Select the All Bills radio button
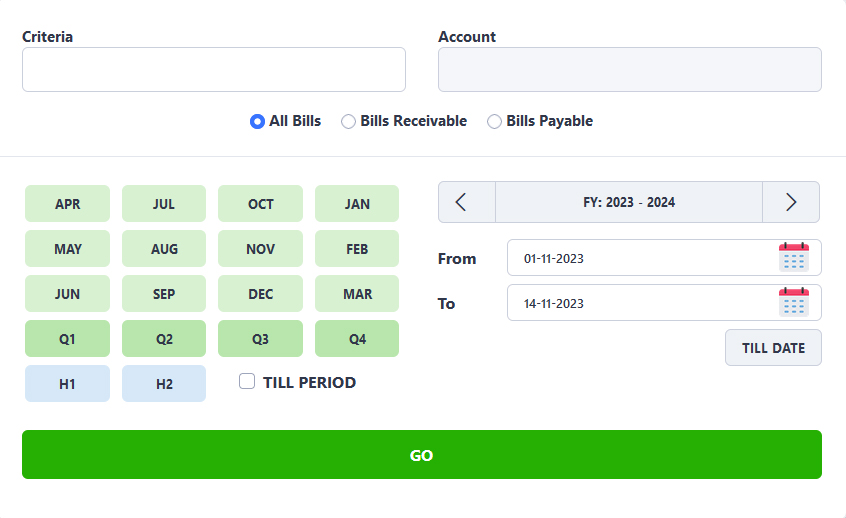The height and width of the screenshot is (518, 846). click(x=257, y=121)
